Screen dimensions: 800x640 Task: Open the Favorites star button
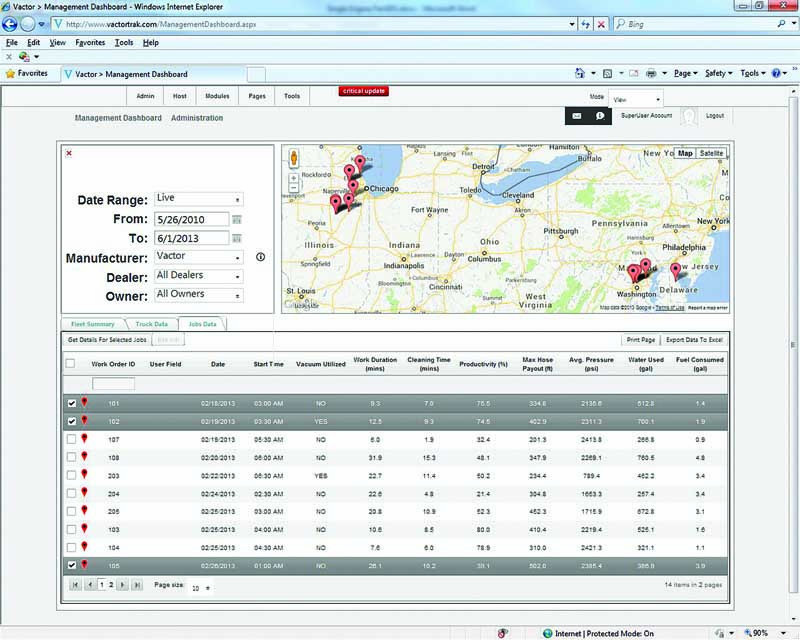click(27, 73)
